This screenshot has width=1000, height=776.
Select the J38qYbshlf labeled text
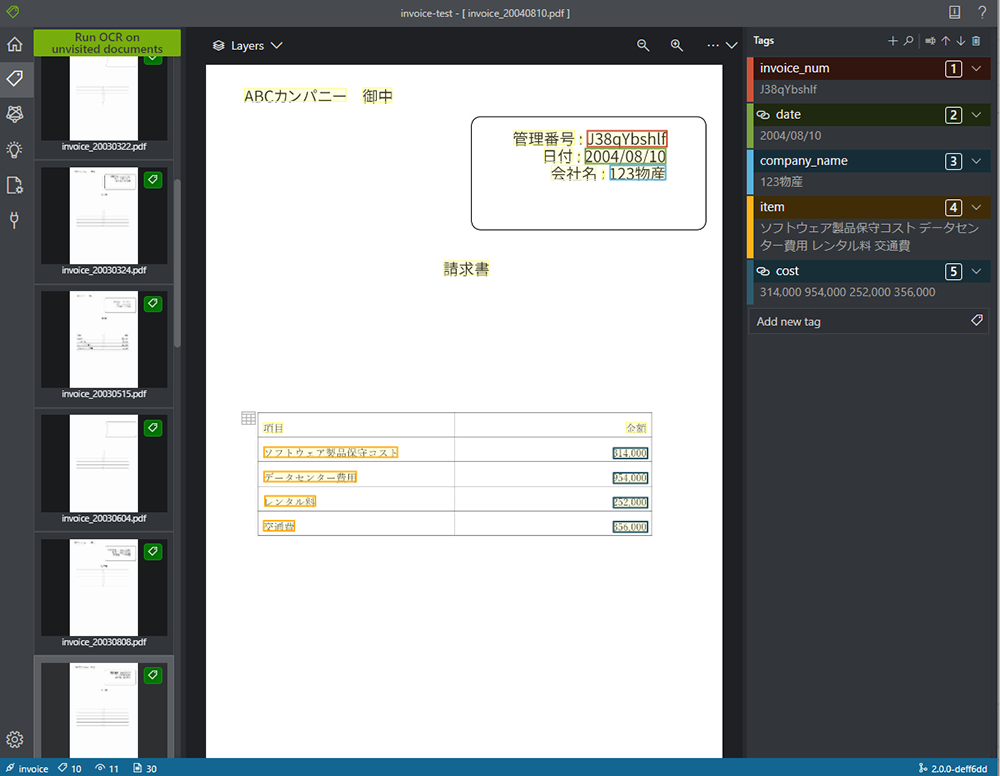627,138
